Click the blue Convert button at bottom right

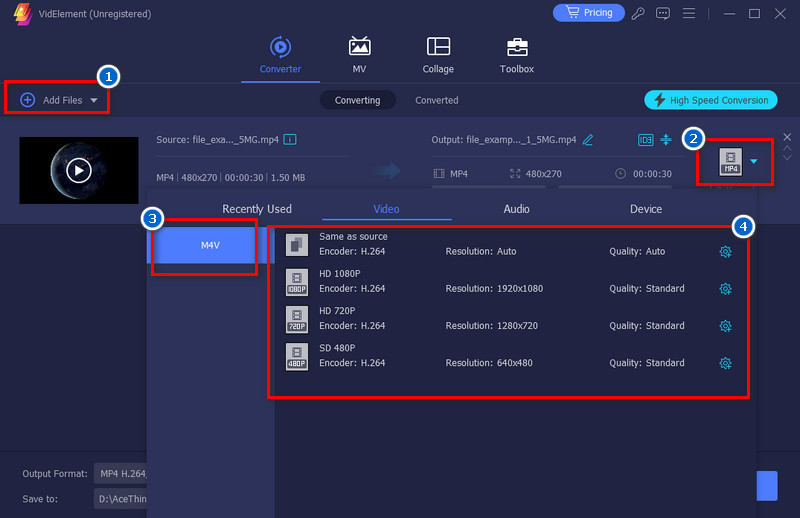(767, 486)
